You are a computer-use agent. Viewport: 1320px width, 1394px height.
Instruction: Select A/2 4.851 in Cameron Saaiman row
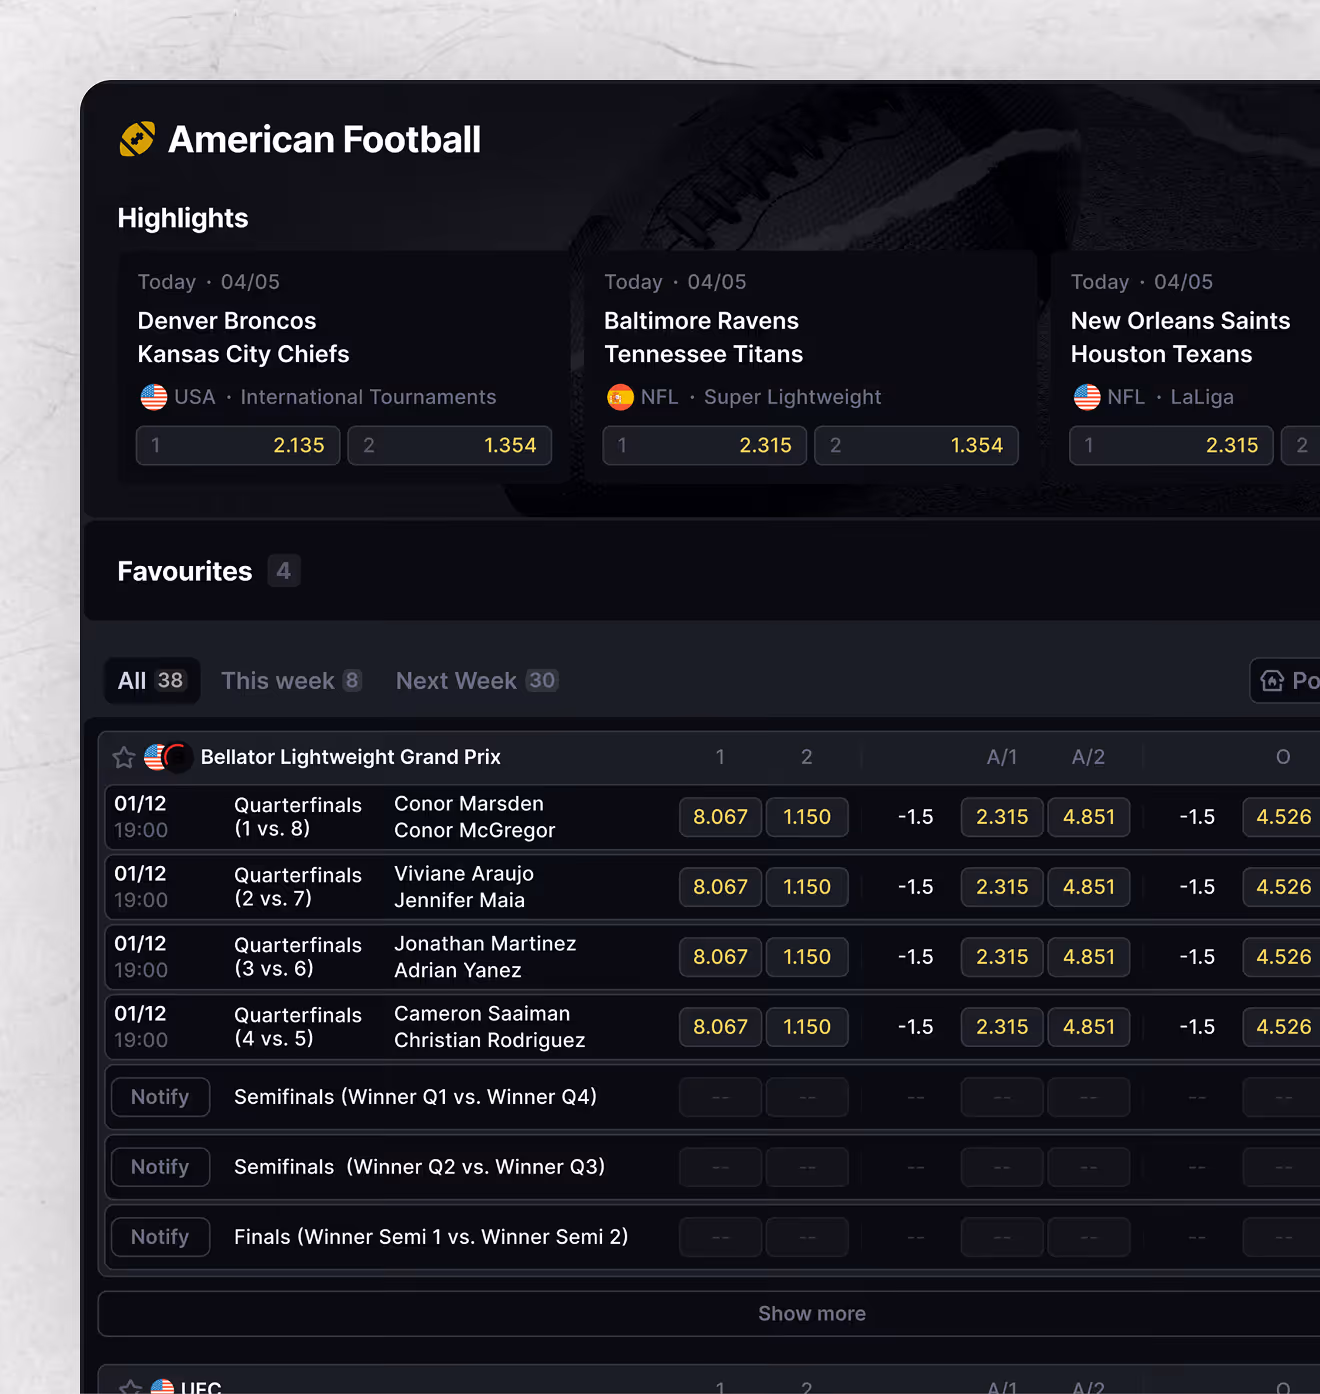(1089, 1027)
